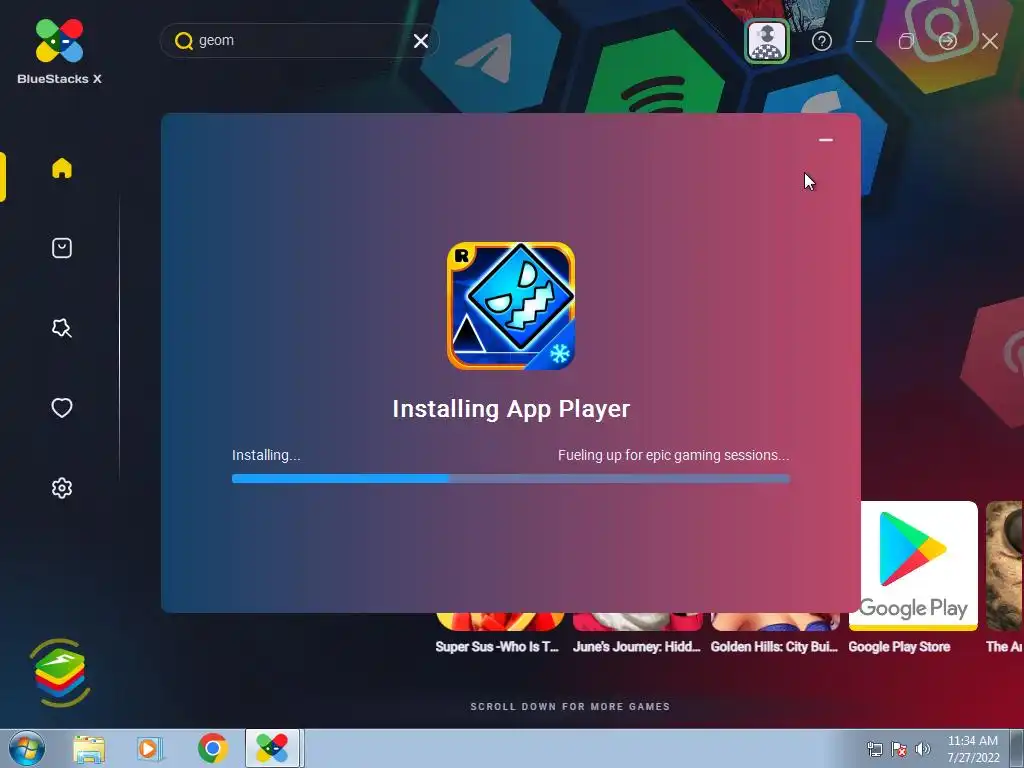This screenshot has height=768, width=1024.
Task: Open the Windows Start button
Action: 27,748
